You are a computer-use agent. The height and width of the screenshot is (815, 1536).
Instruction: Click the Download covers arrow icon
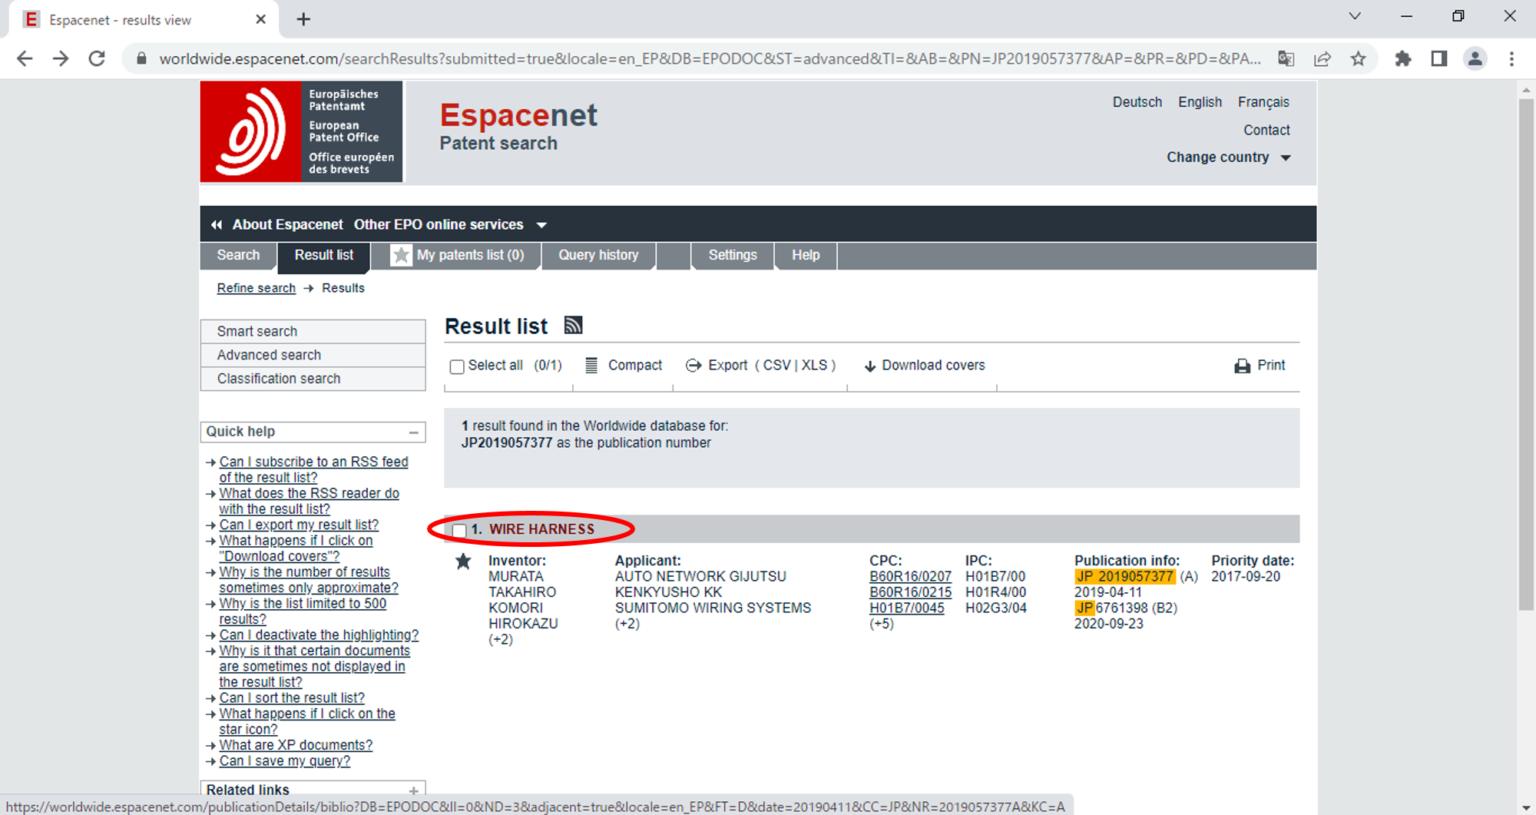pyautogui.click(x=870, y=366)
